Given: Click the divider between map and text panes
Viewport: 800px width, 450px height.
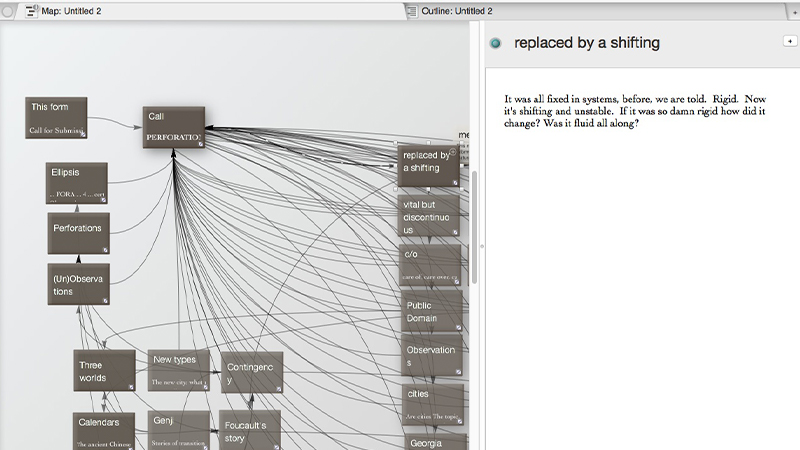Looking at the screenshot, I should 481,246.
